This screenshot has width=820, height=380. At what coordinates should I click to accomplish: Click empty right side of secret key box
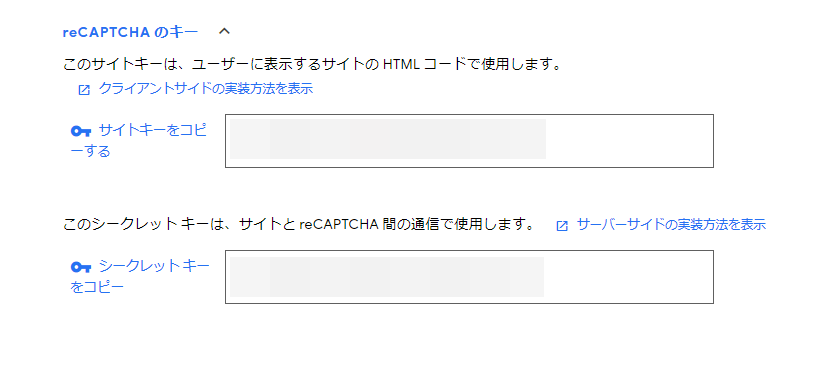[x=628, y=277]
